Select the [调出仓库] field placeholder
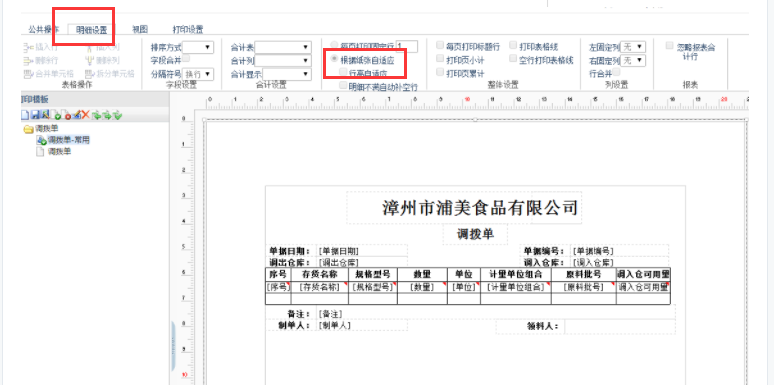 click(x=339, y=262)
